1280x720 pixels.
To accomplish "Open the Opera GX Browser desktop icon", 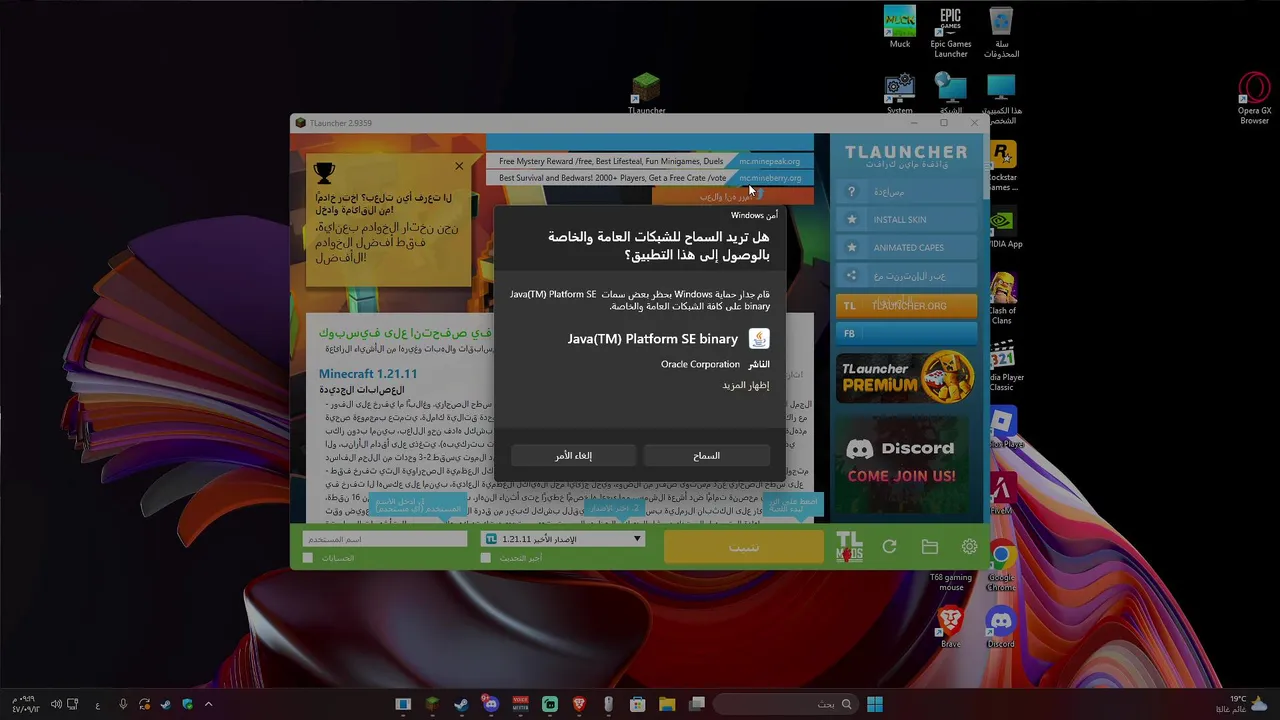I will coord(1254,98).
